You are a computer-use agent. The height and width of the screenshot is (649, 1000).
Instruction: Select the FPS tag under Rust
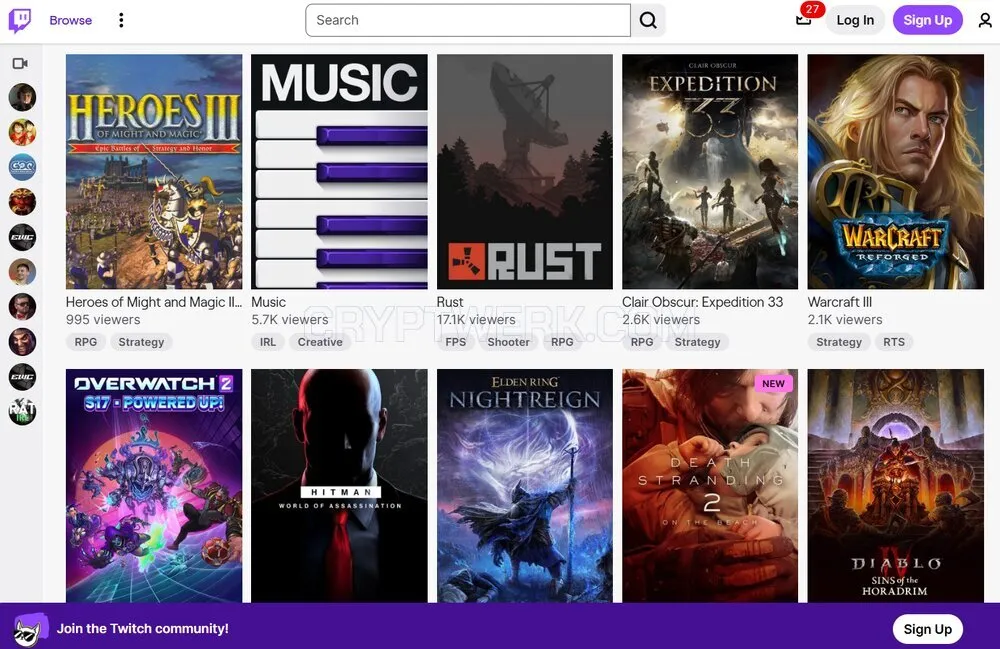point(455,342)
